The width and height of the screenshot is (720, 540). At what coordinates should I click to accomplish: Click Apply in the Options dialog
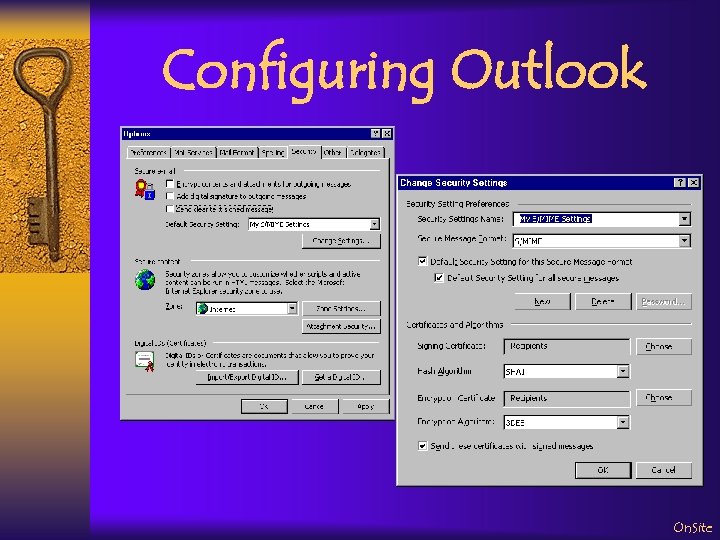click(366, 406)
